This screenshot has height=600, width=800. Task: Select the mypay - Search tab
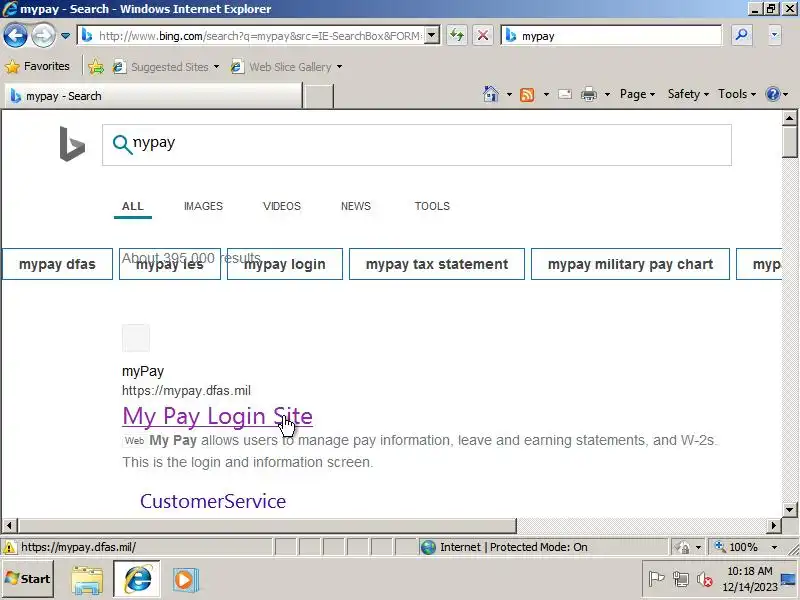[x=153, y=96]
